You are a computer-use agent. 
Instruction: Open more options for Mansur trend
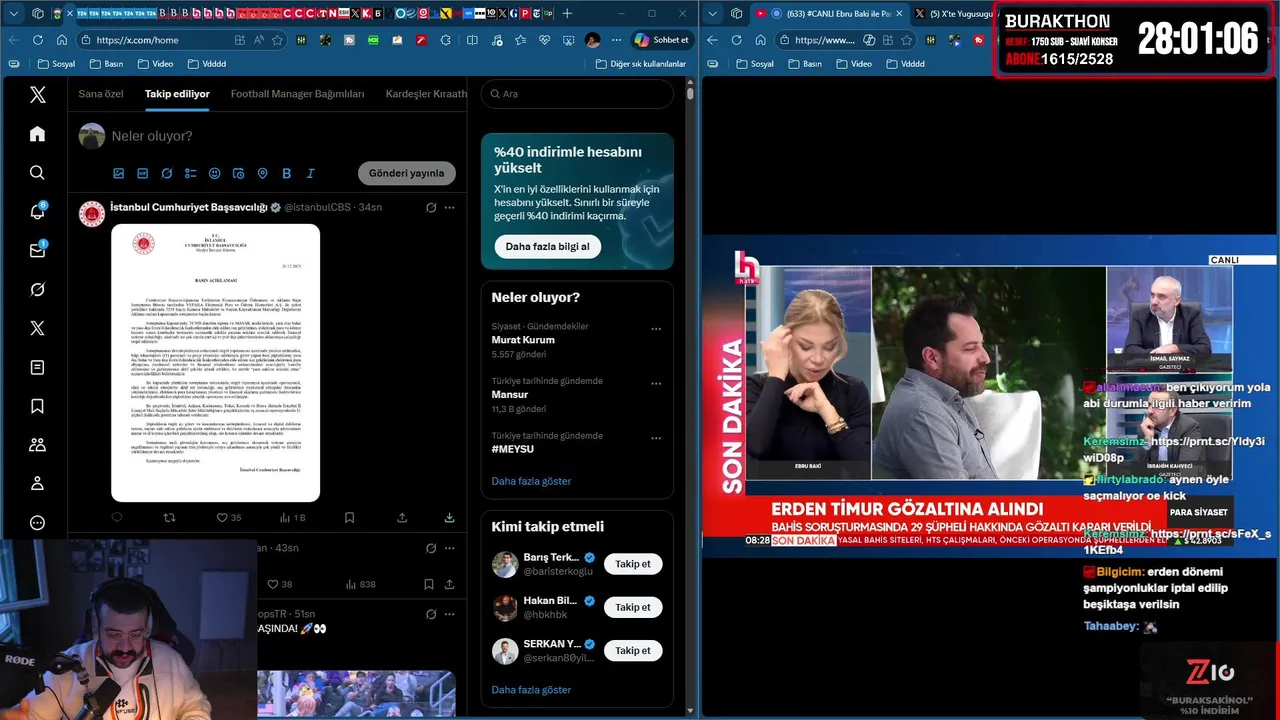tap(656, 383)
